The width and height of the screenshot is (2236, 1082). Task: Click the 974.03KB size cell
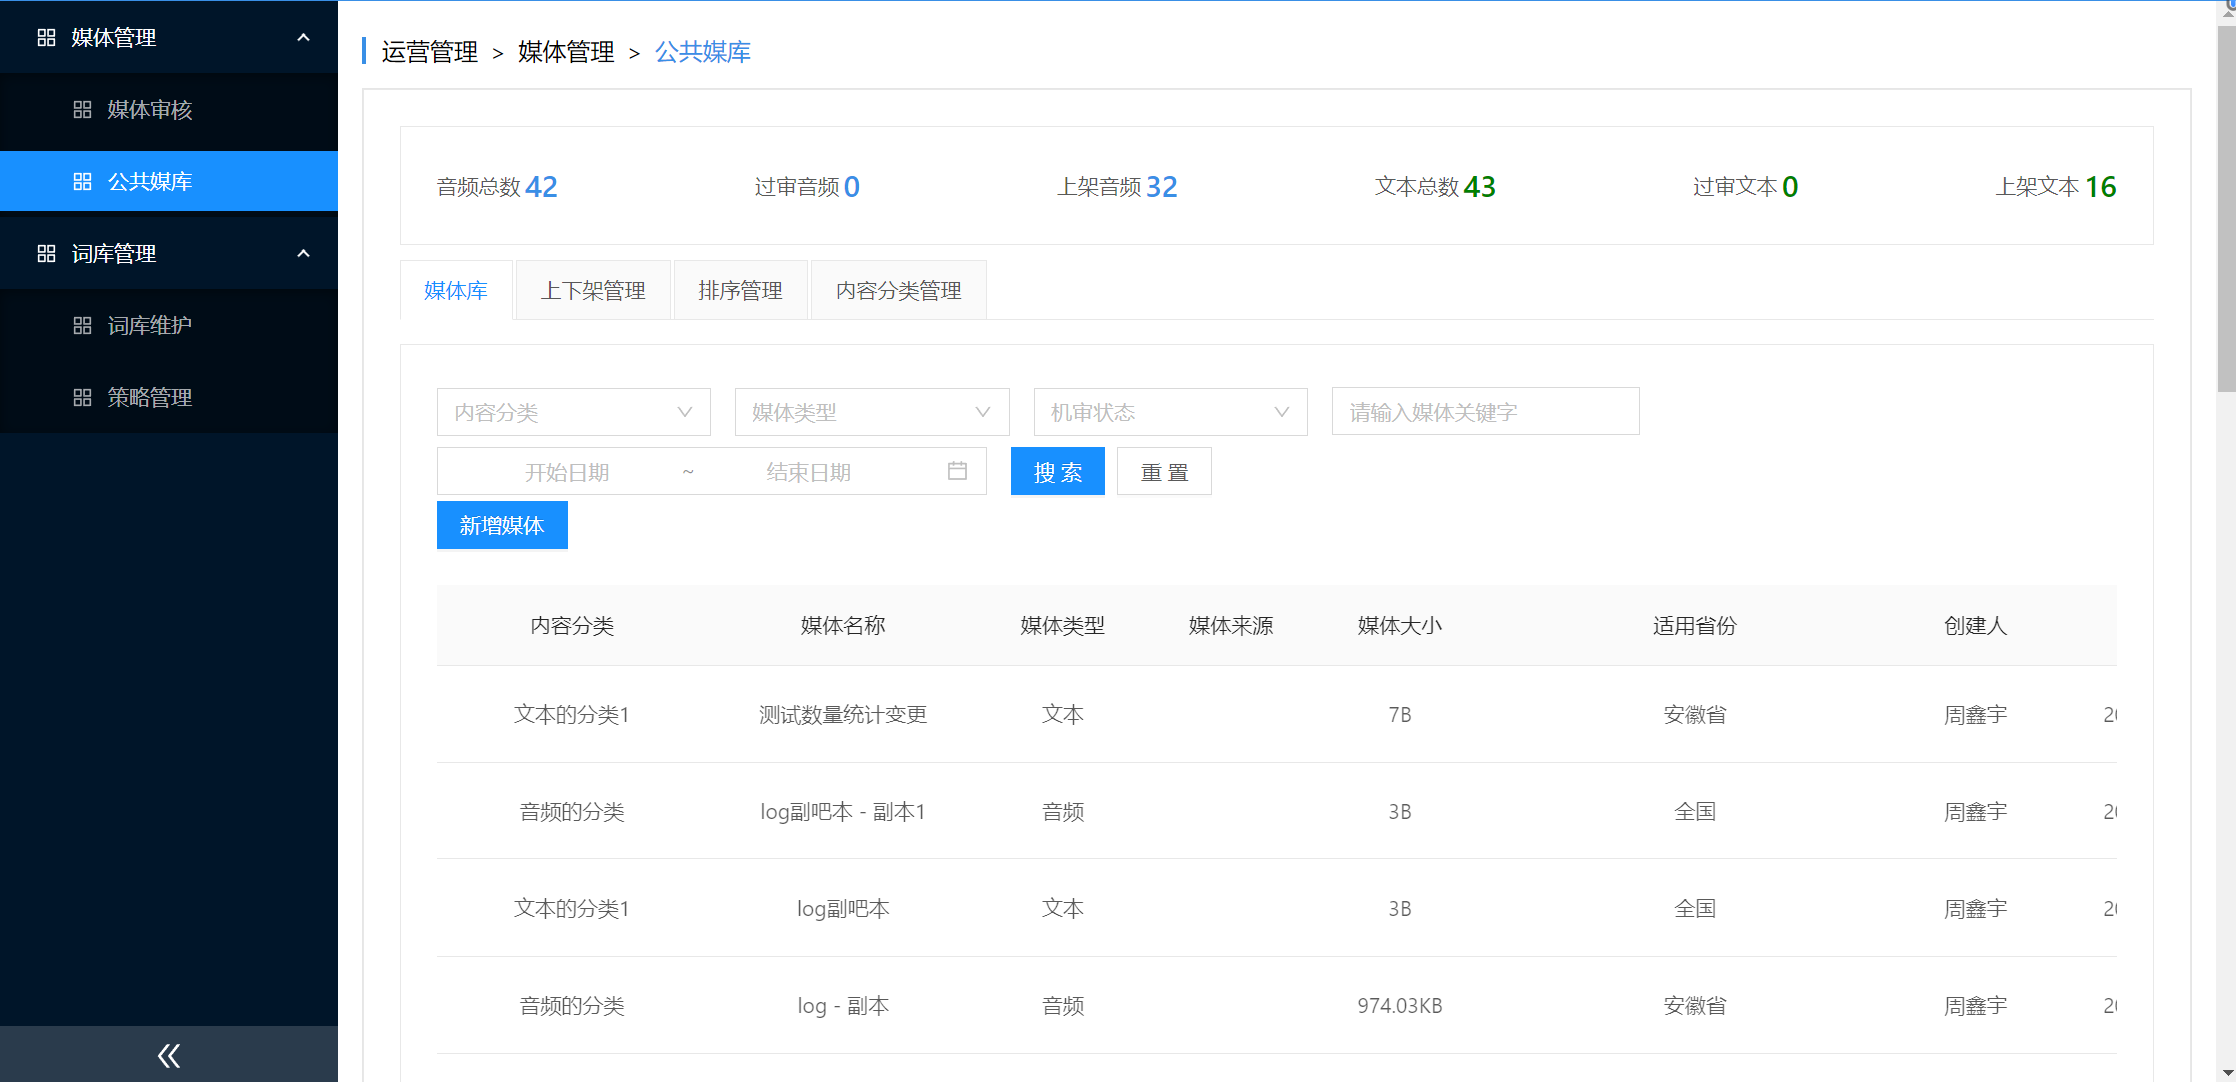(x=1400, y=1006)
